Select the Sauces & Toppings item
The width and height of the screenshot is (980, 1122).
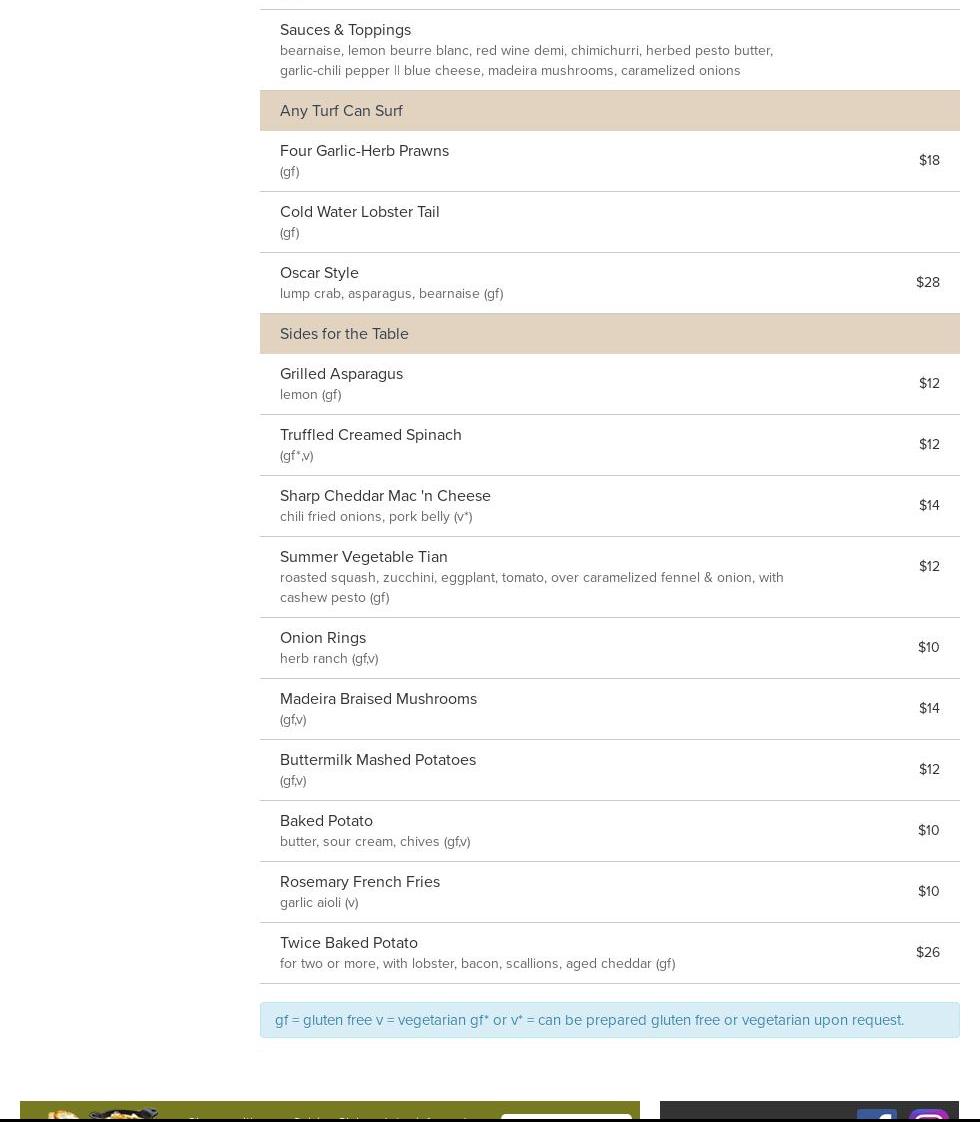tap(345, 30)
